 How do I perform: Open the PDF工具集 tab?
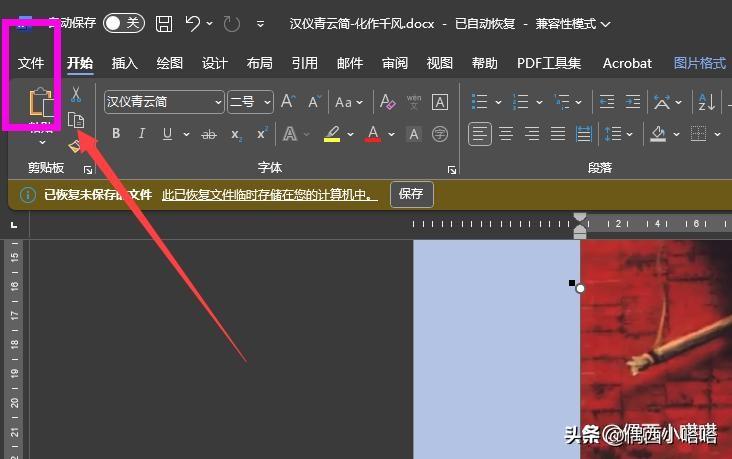[x=549, y=63]
